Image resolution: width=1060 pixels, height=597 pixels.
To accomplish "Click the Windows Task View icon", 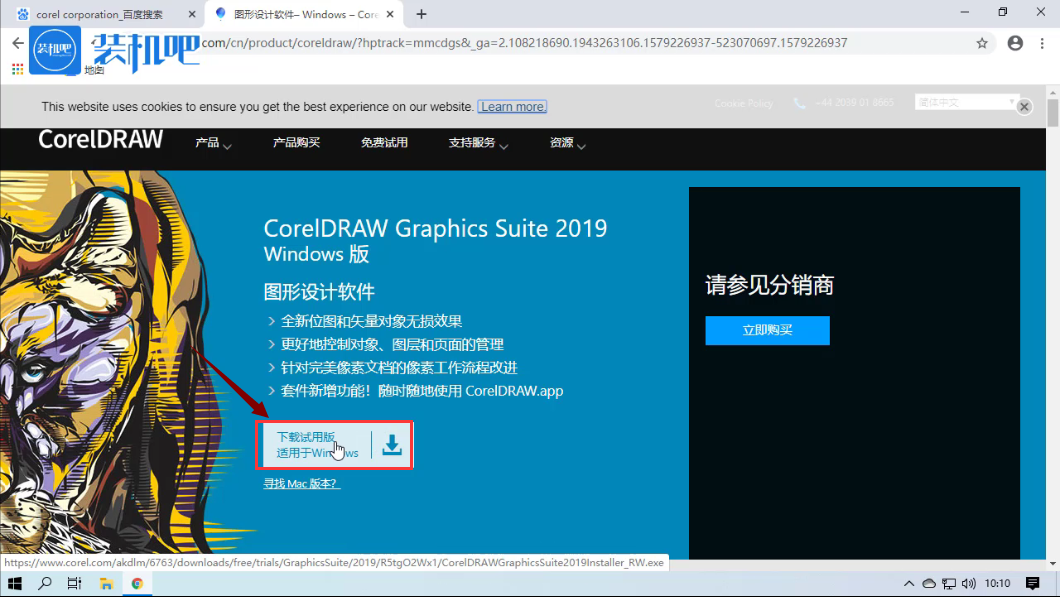I will point(74,583).
